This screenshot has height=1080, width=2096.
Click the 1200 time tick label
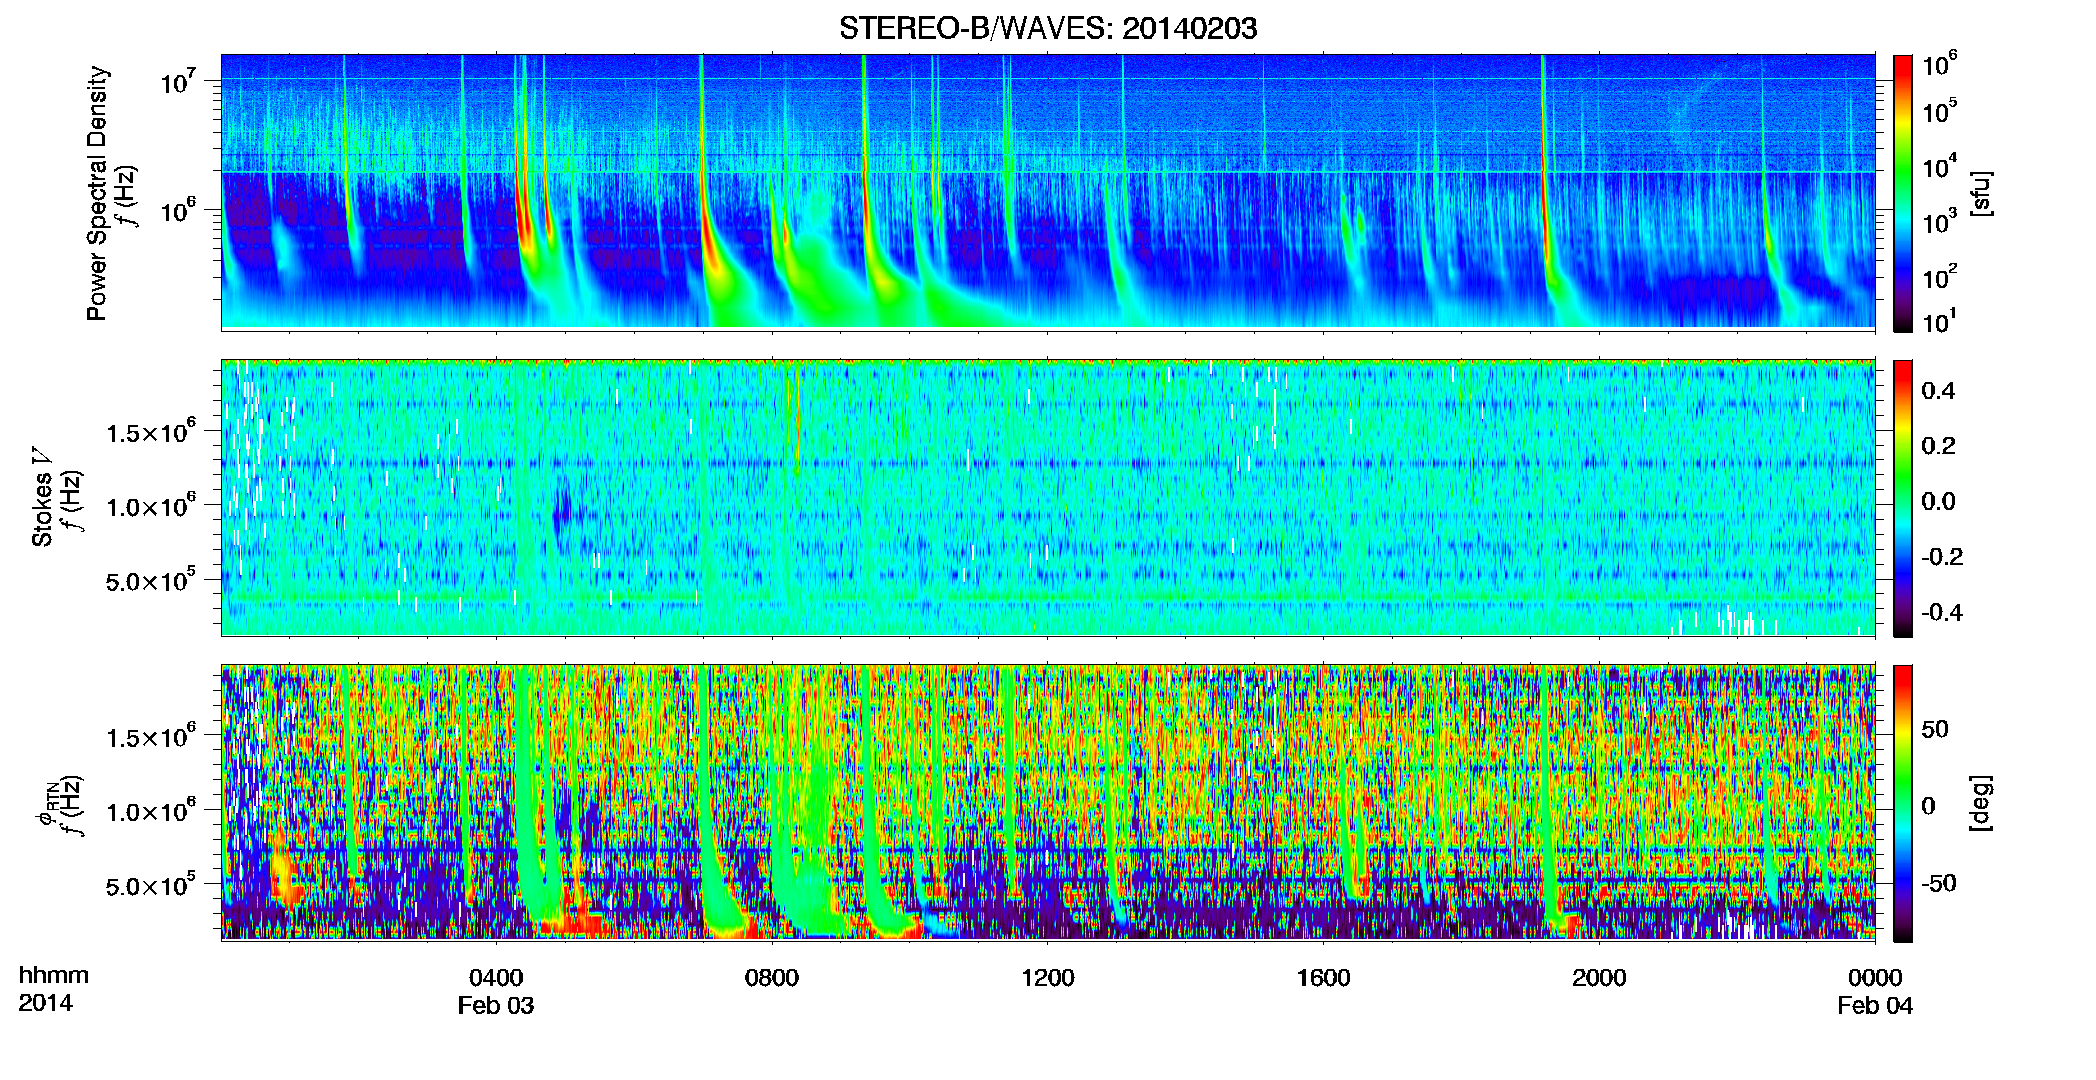point(1048,977)
